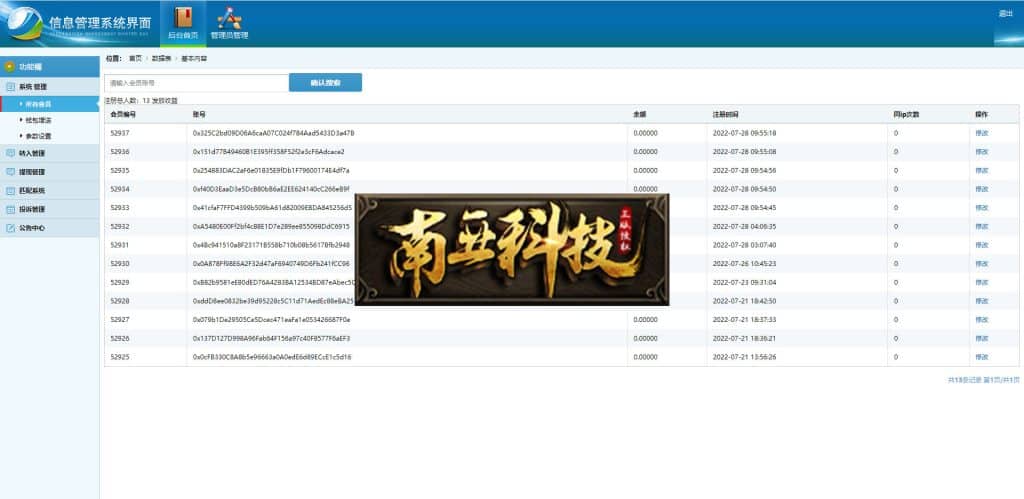Open the 提现管理 sidebar section
The image size is (1024, 499).
[x=50, y=172]
